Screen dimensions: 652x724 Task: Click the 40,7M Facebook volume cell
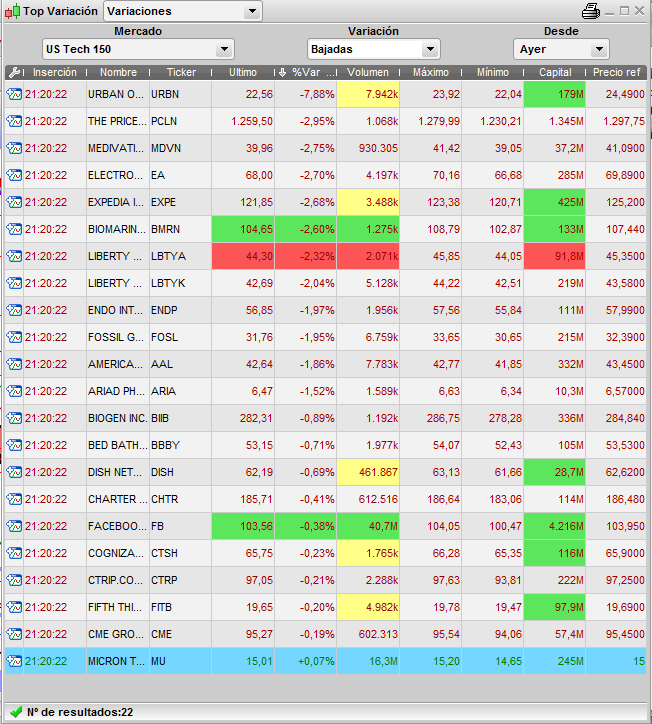click(x=368, y=526)
